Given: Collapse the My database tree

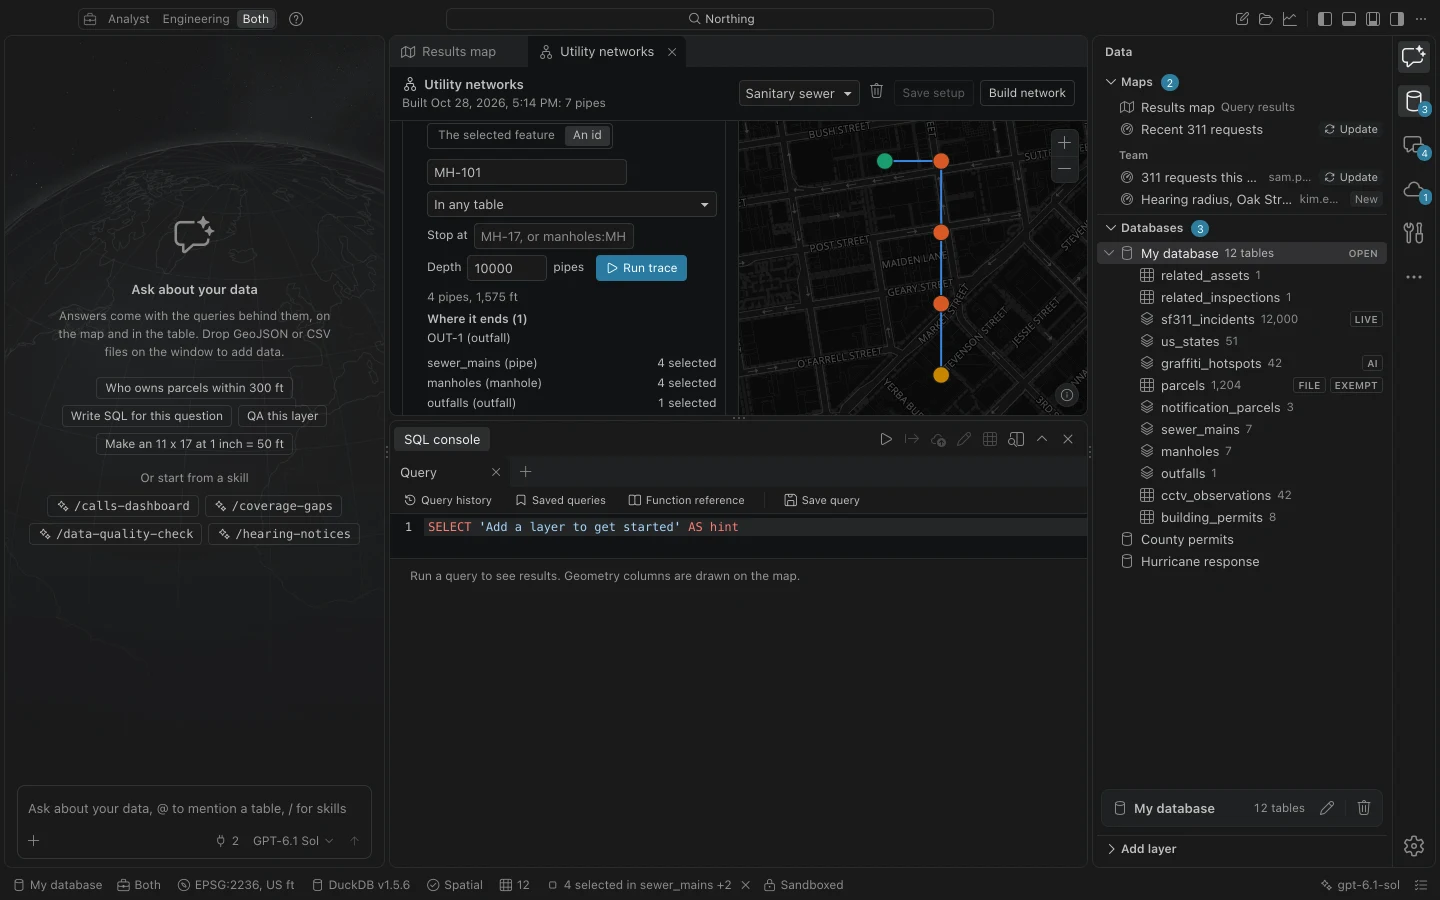Looking at the screenshot, I should 1109,253.
